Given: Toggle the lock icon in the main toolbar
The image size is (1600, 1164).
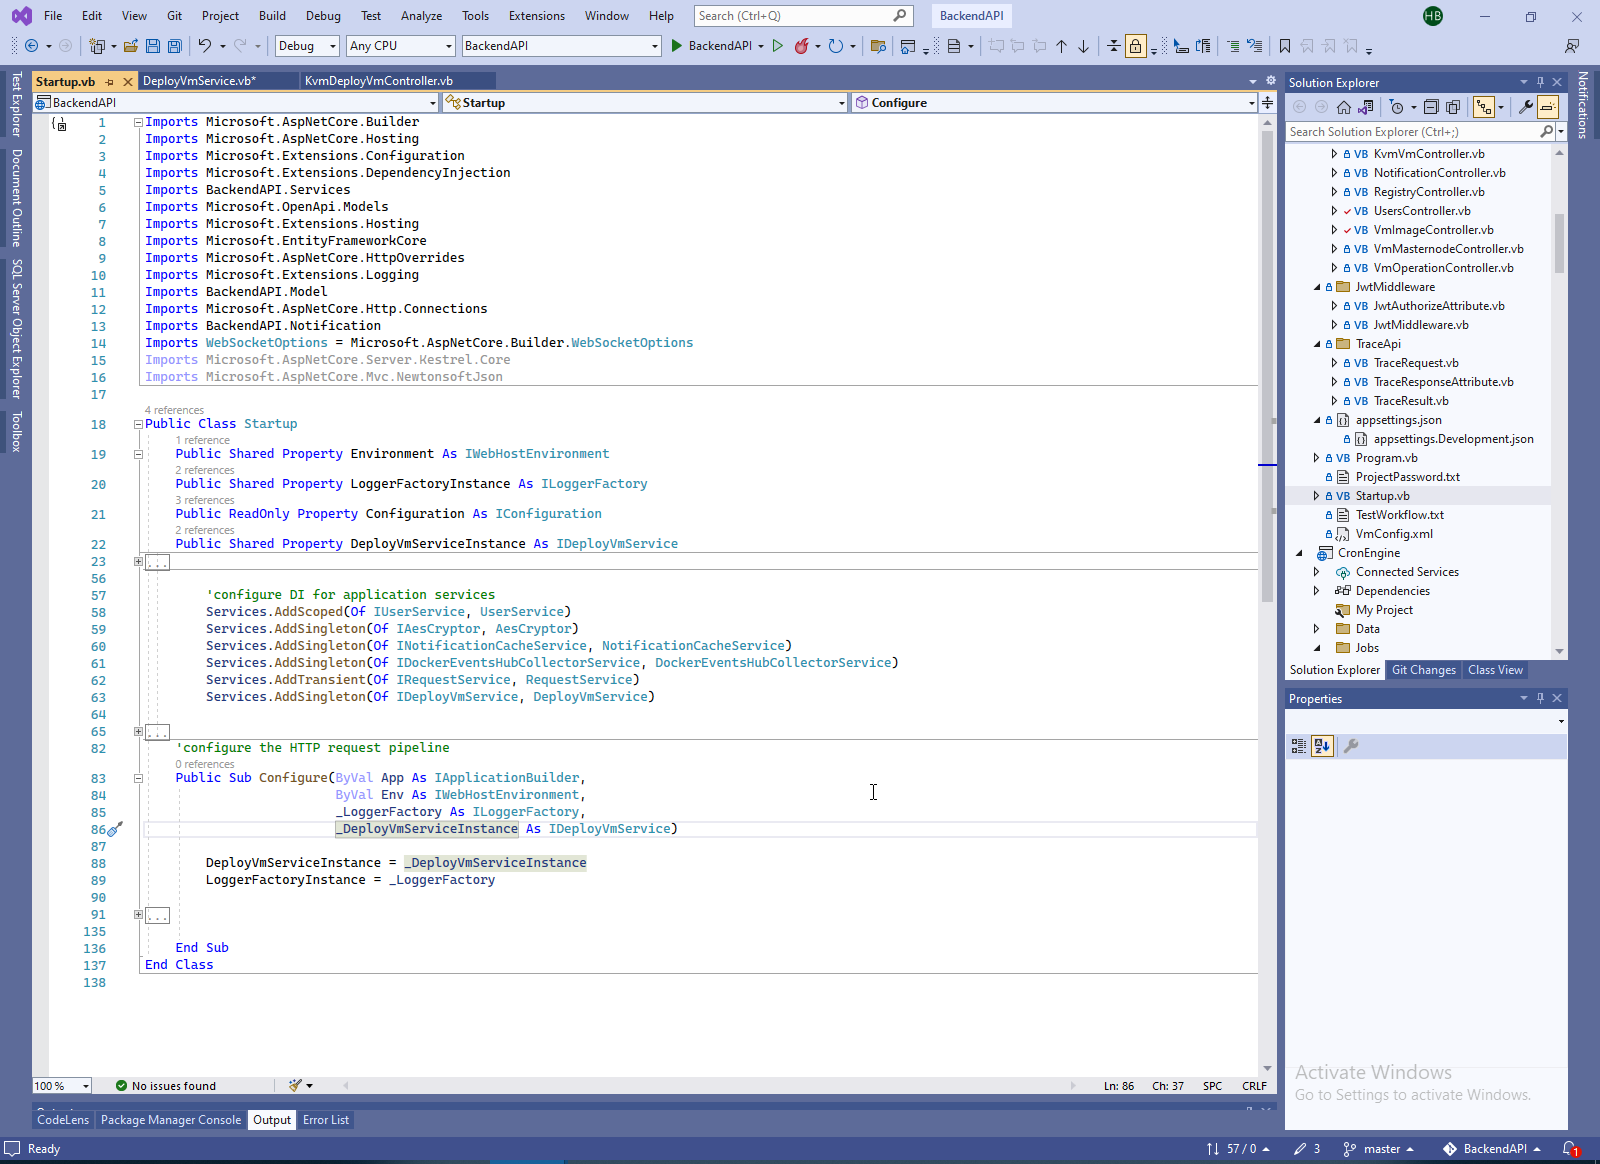Looking at the screenshot, I should pos(1136,46).
